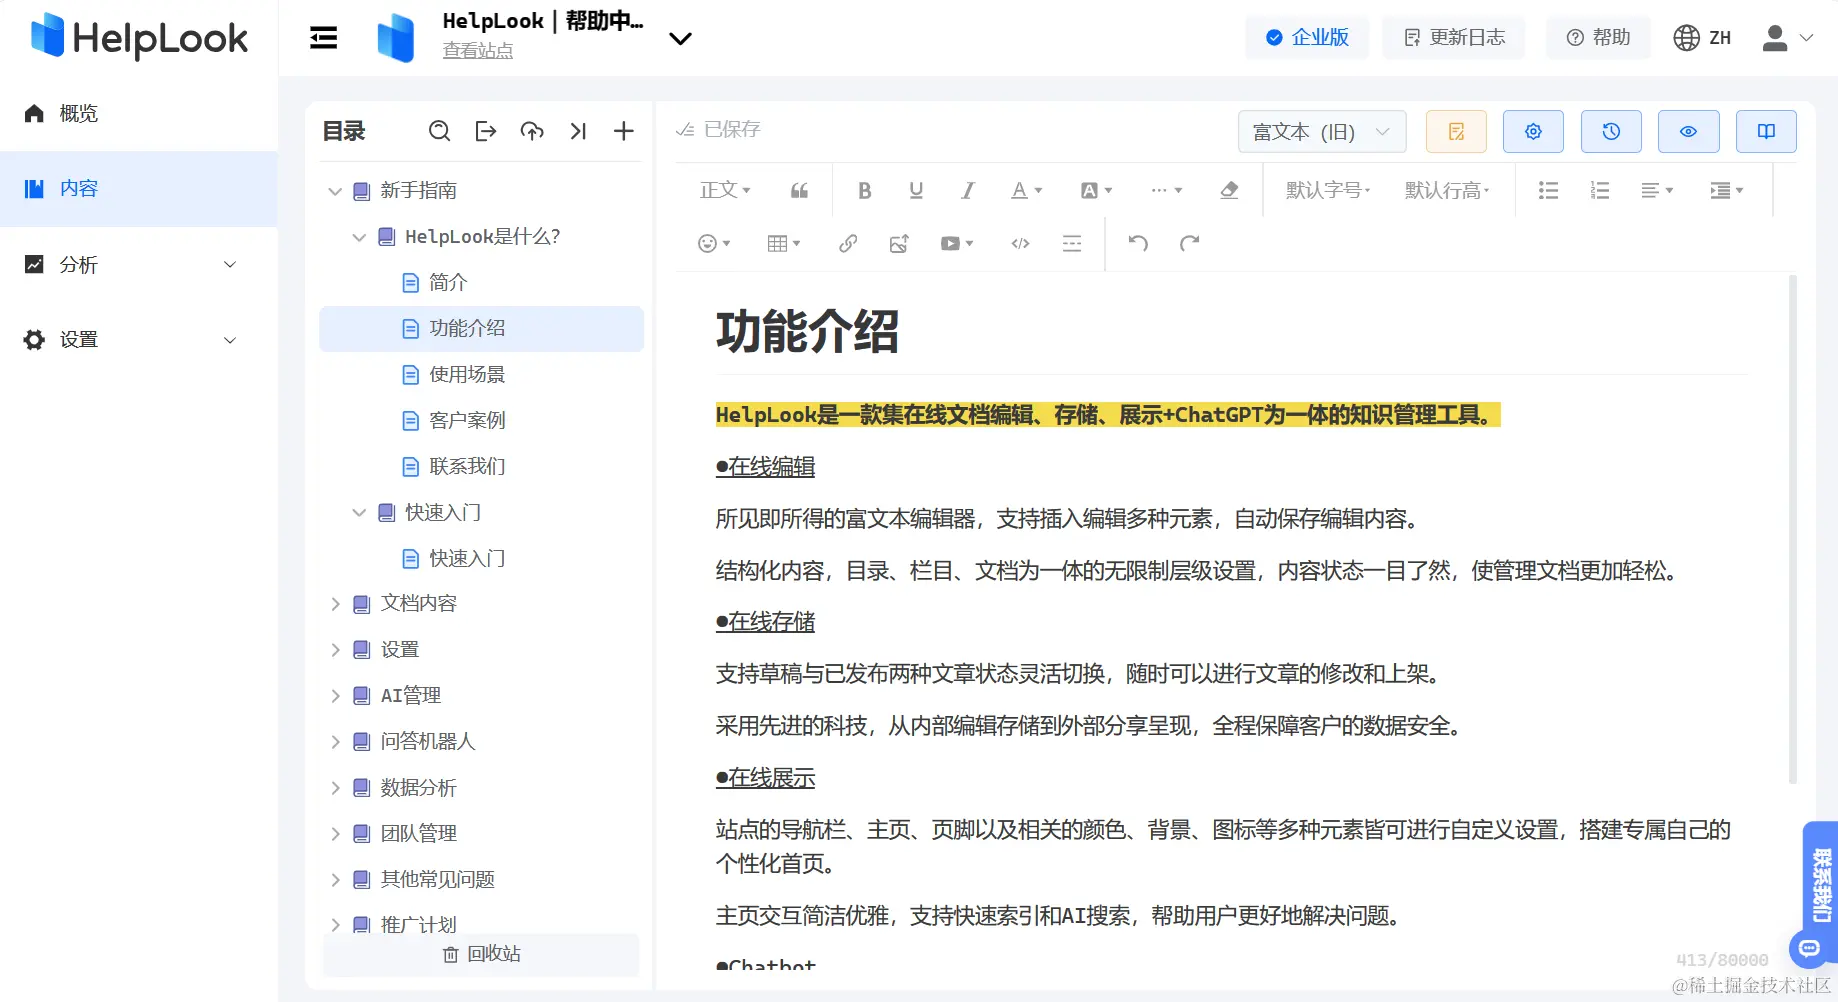Image resolution: width=1838 pixels, height=1002 pixels.
Task: Open the book reading view button
Action: coord(1766,131)
